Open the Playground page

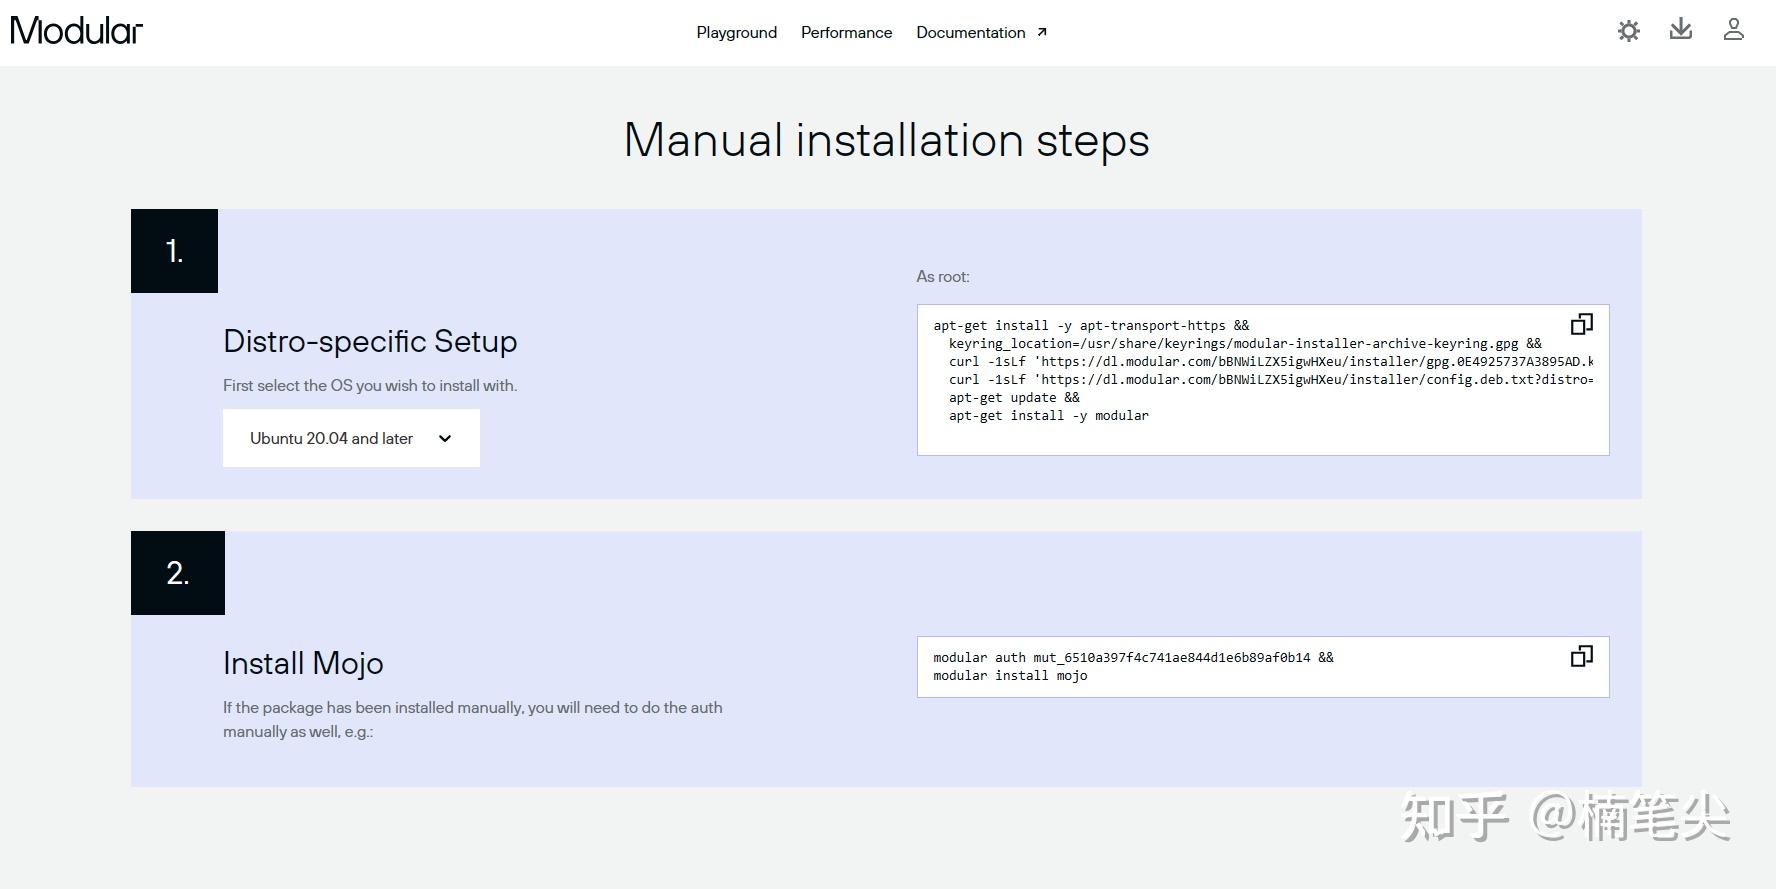point(736,33)
